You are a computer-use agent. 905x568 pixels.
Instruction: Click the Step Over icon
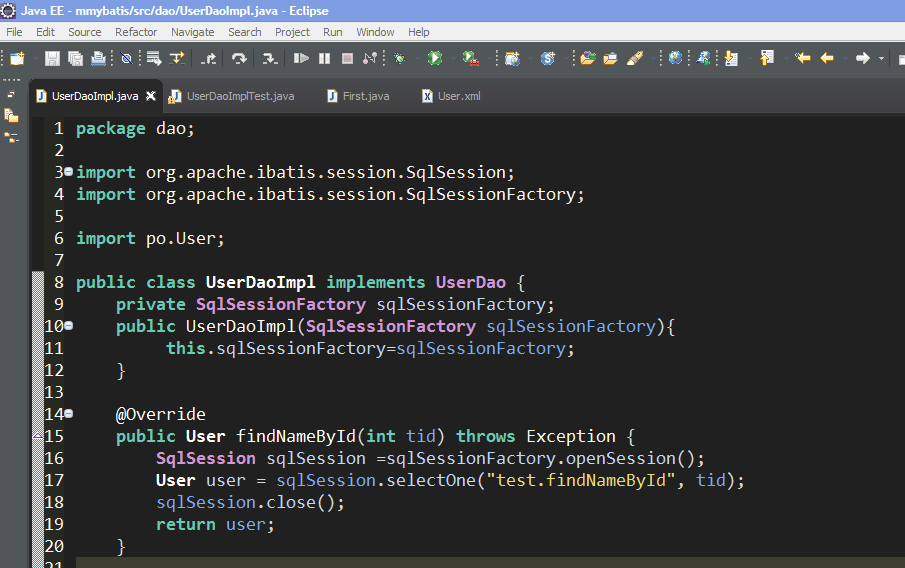[x=239, y=58]
